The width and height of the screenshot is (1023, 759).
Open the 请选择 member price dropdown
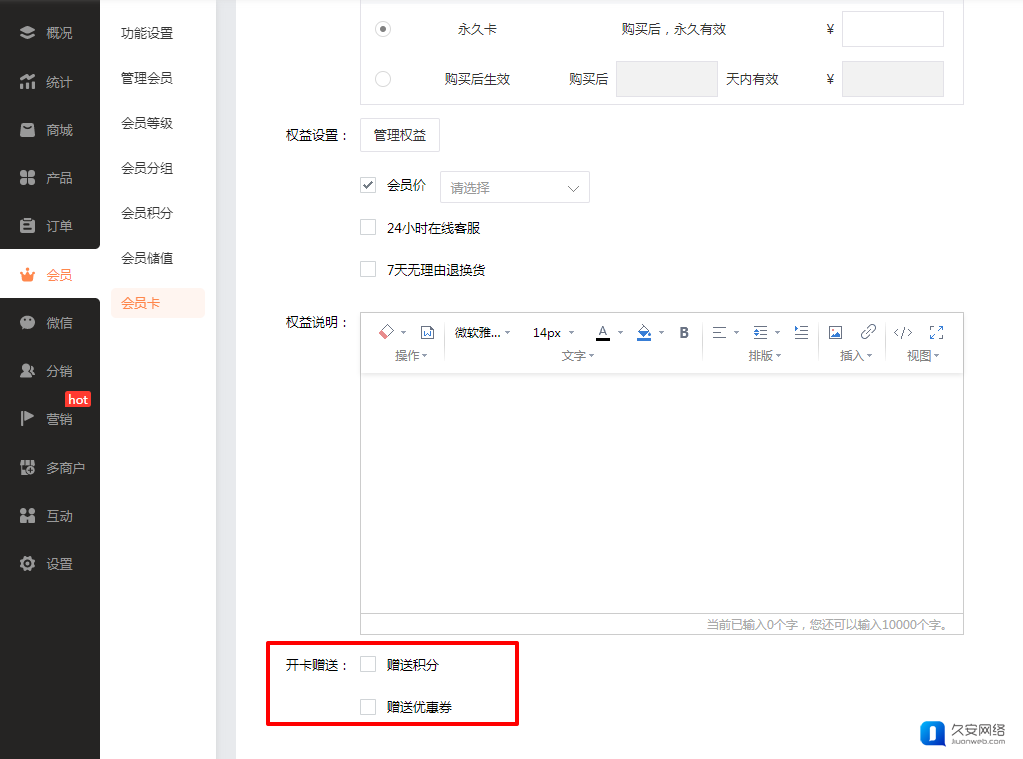coord(514,187)
